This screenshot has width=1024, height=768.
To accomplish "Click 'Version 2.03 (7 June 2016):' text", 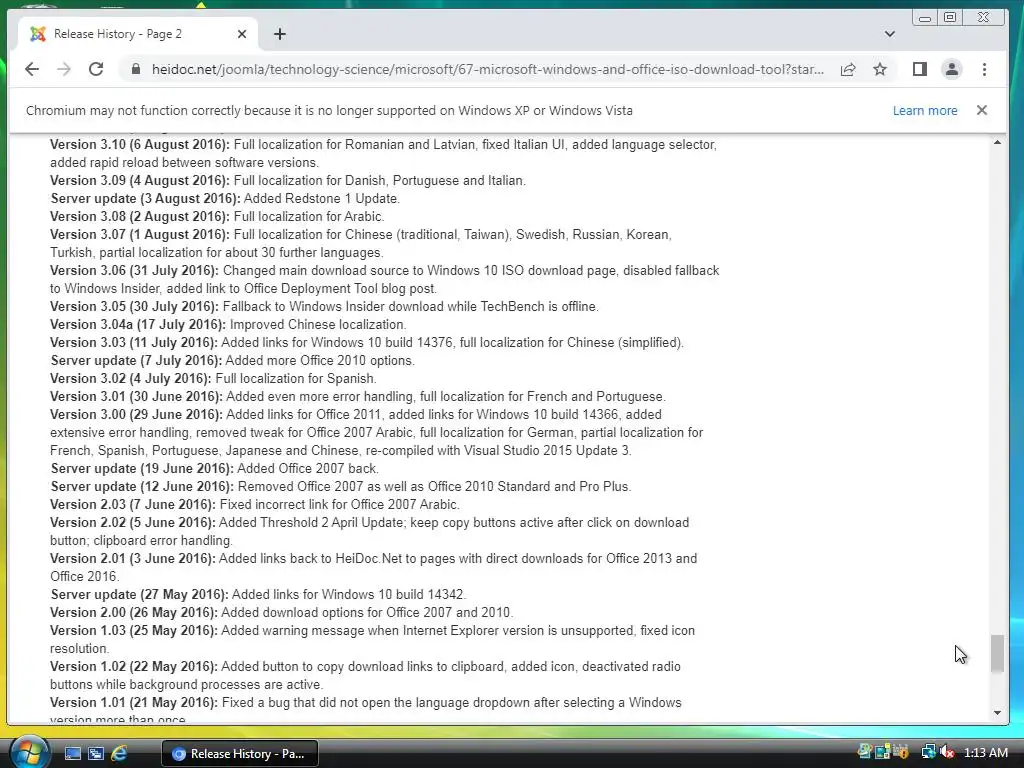I will [133, 505].
